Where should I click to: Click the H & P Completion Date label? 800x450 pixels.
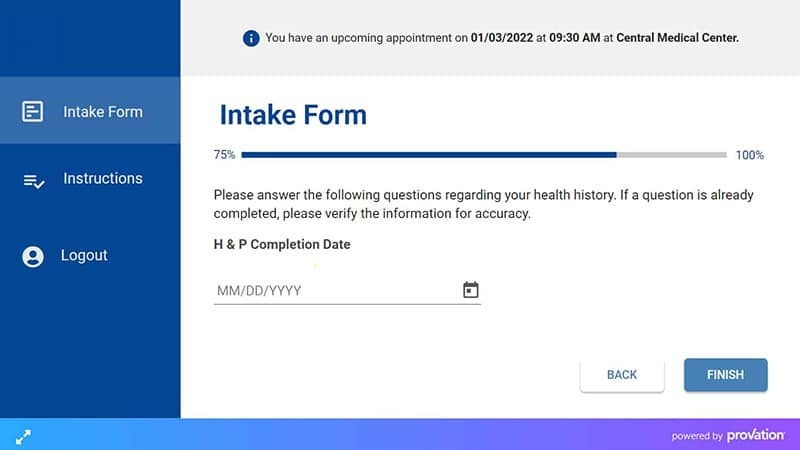coord(282,244)
